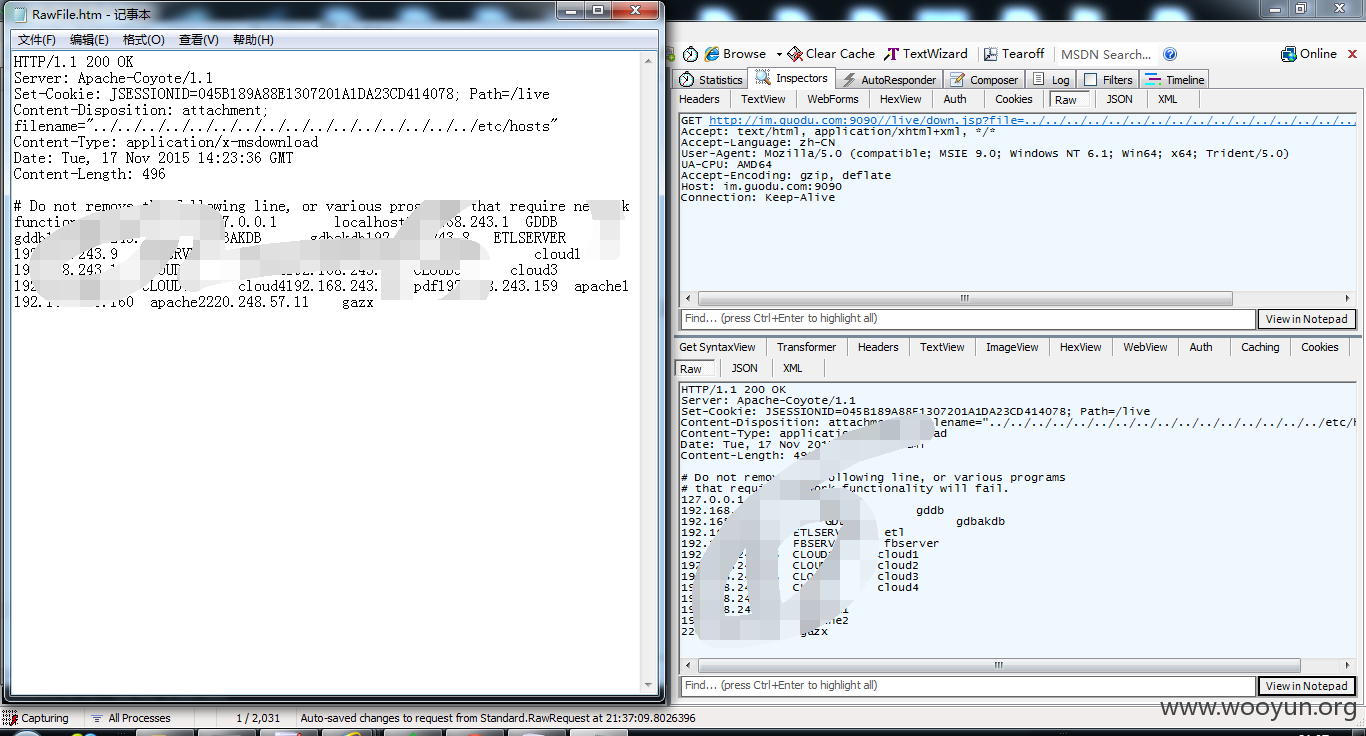This screenshot has width=1366, height=736.
Task: Open the Statistics tab
Action: 711,80
